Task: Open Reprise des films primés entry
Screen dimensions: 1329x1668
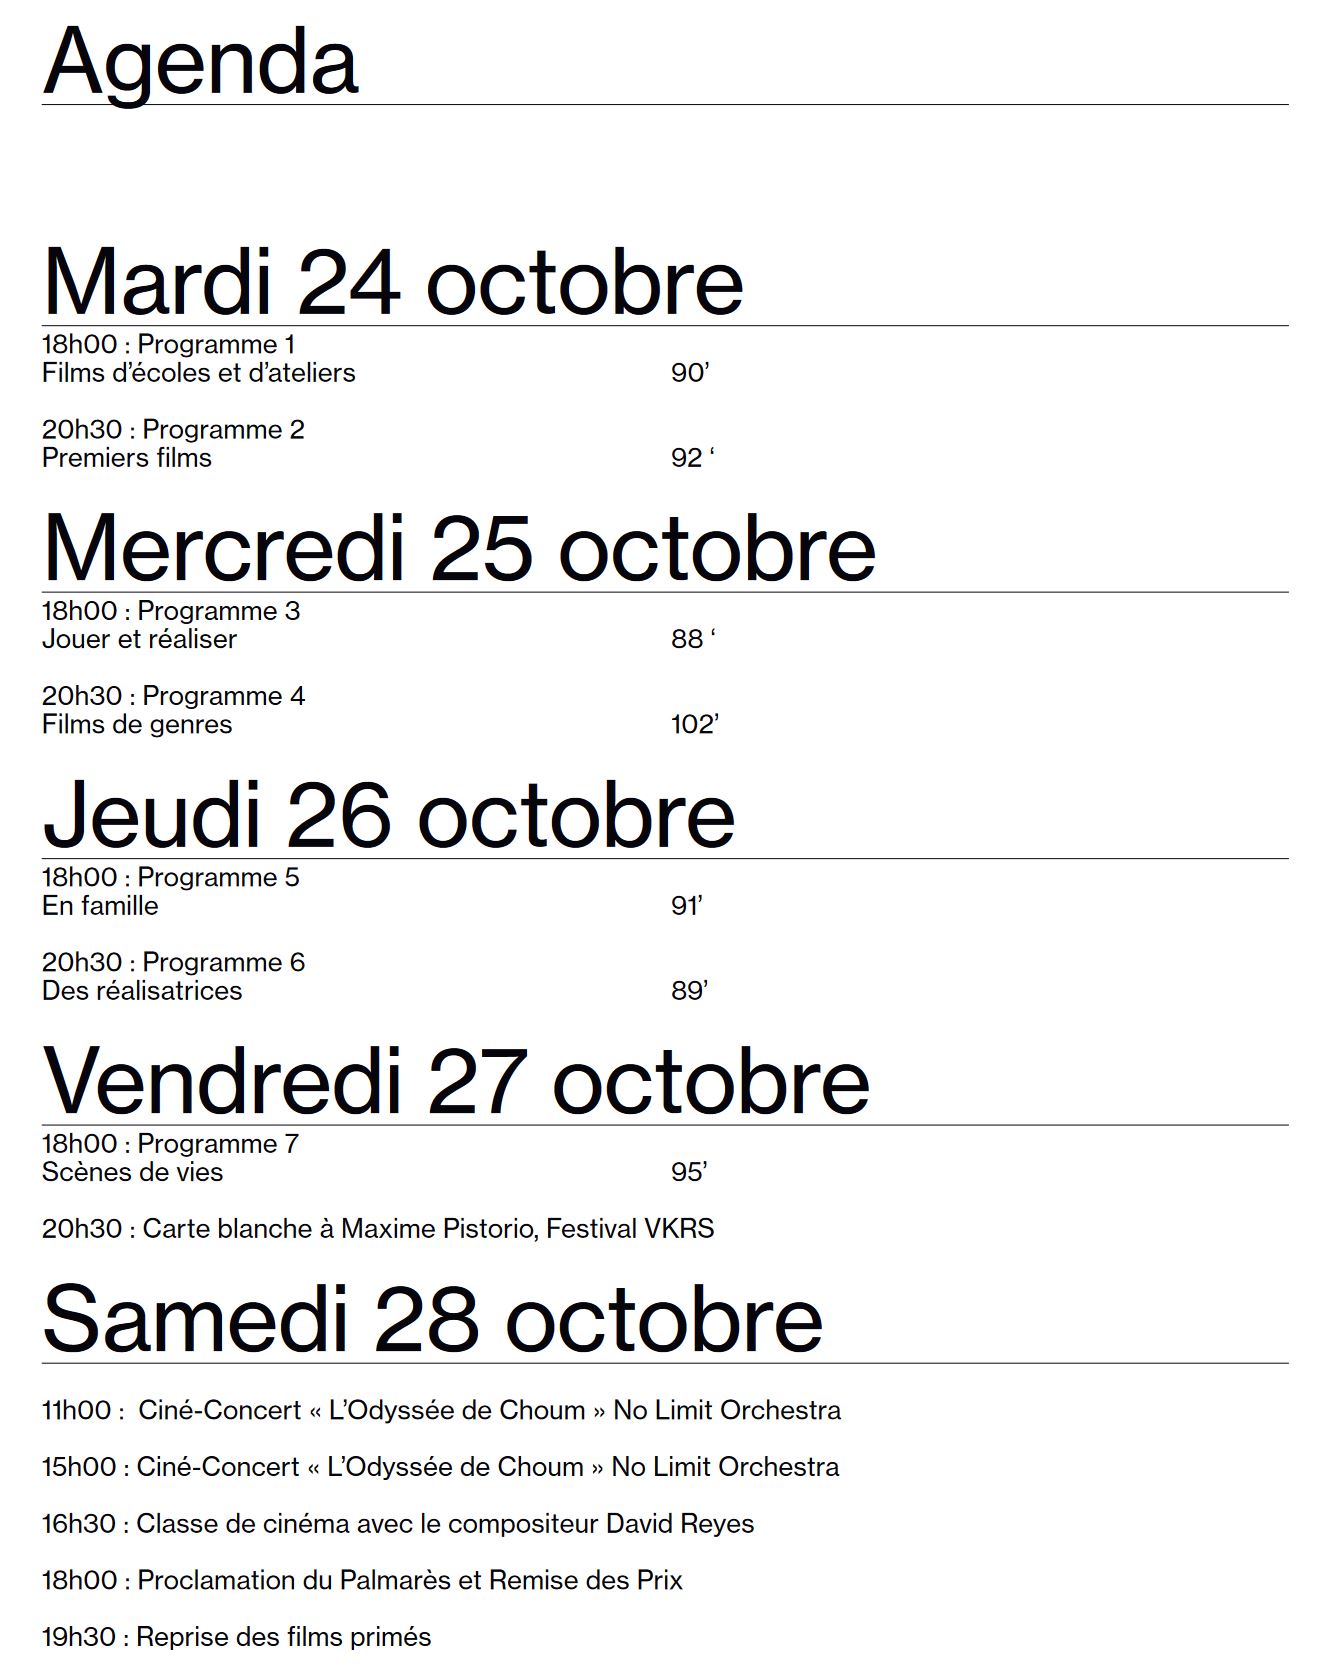Action: (x=236, y=1637)
